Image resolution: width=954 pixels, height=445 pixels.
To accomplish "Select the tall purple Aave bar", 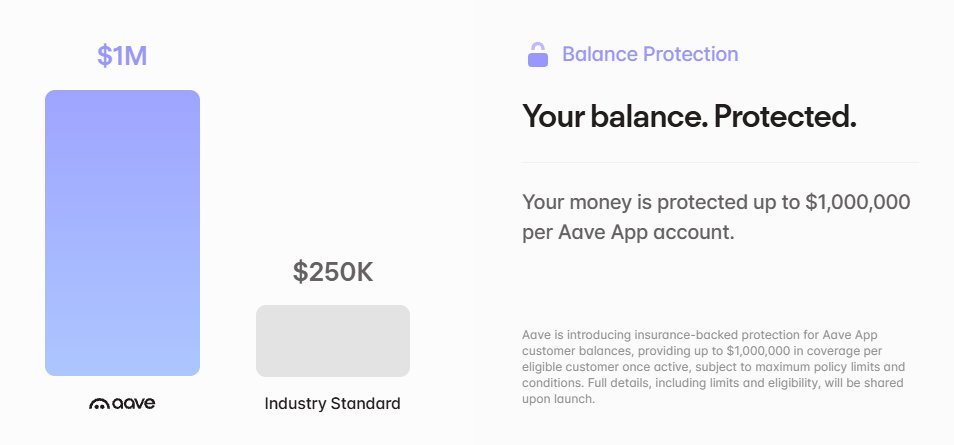I will click(x=122, y=233).
